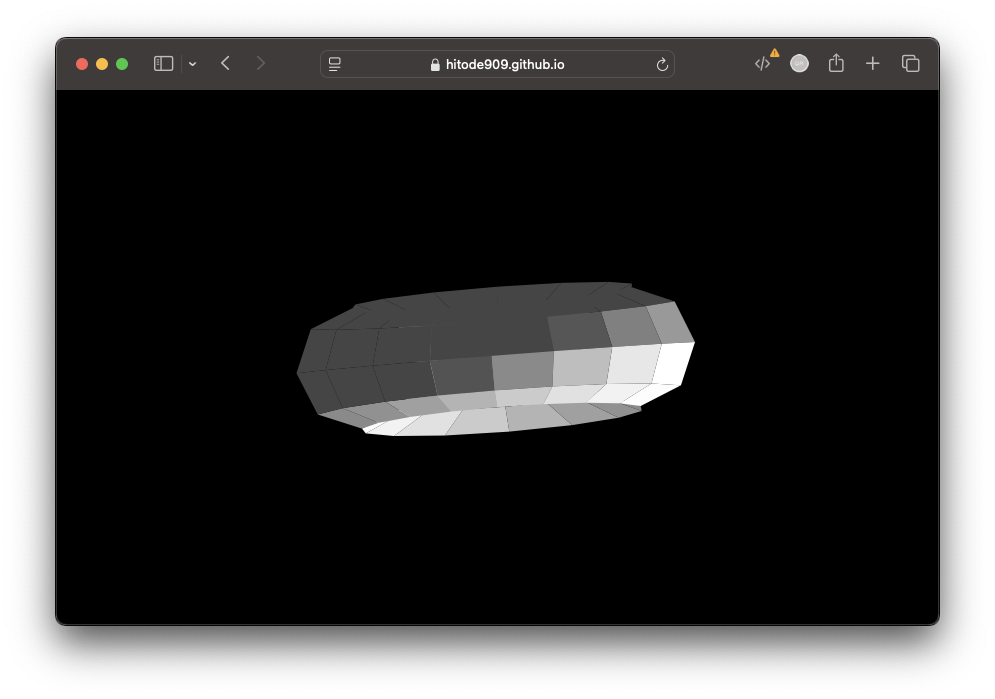The width and height of the screenshot is (995, 699).
Task: Open the sidebar tab group dropdown chevron
Action: coord(192,64)
